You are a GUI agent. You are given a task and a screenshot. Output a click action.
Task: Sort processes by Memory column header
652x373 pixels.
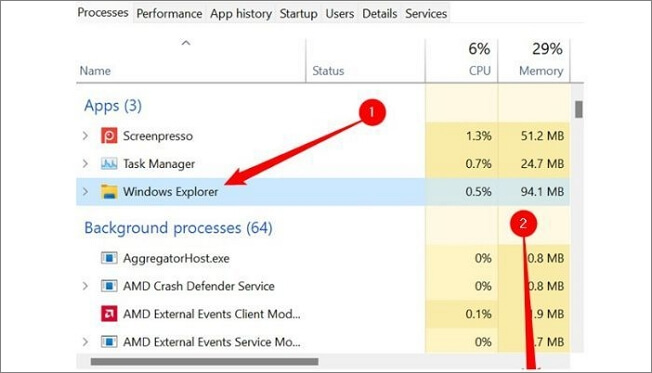(x=534, y=60)
